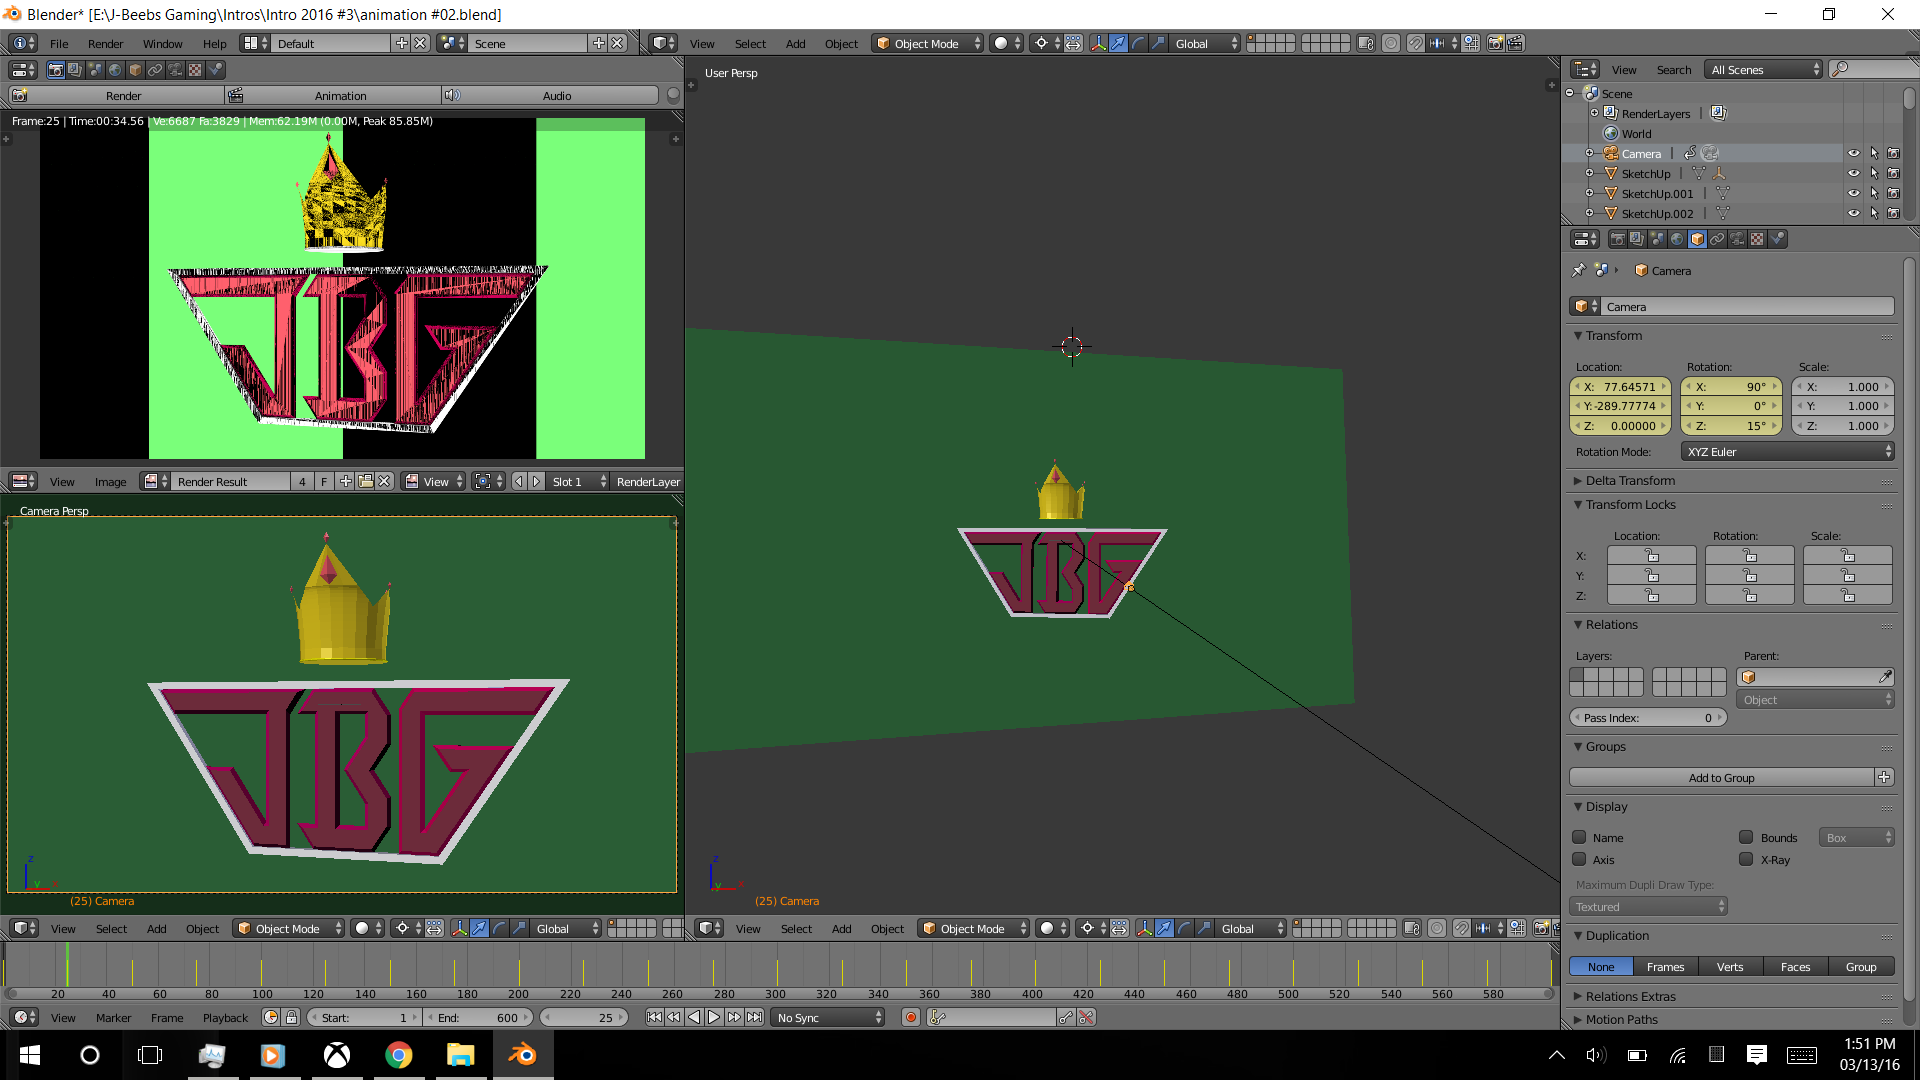Viewport: 1920px width, 1080px height.
Task: Click the Render button
Action: [x=117, y=95]
